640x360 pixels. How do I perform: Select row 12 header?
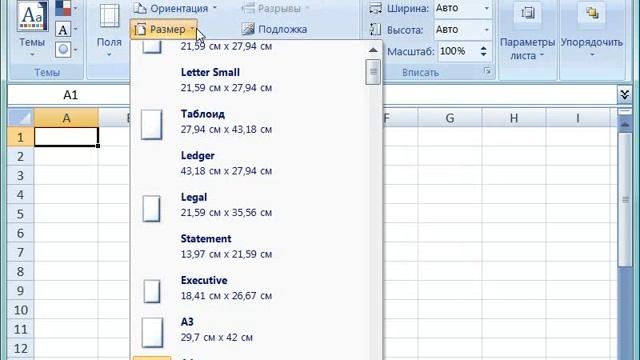(20, 348)
